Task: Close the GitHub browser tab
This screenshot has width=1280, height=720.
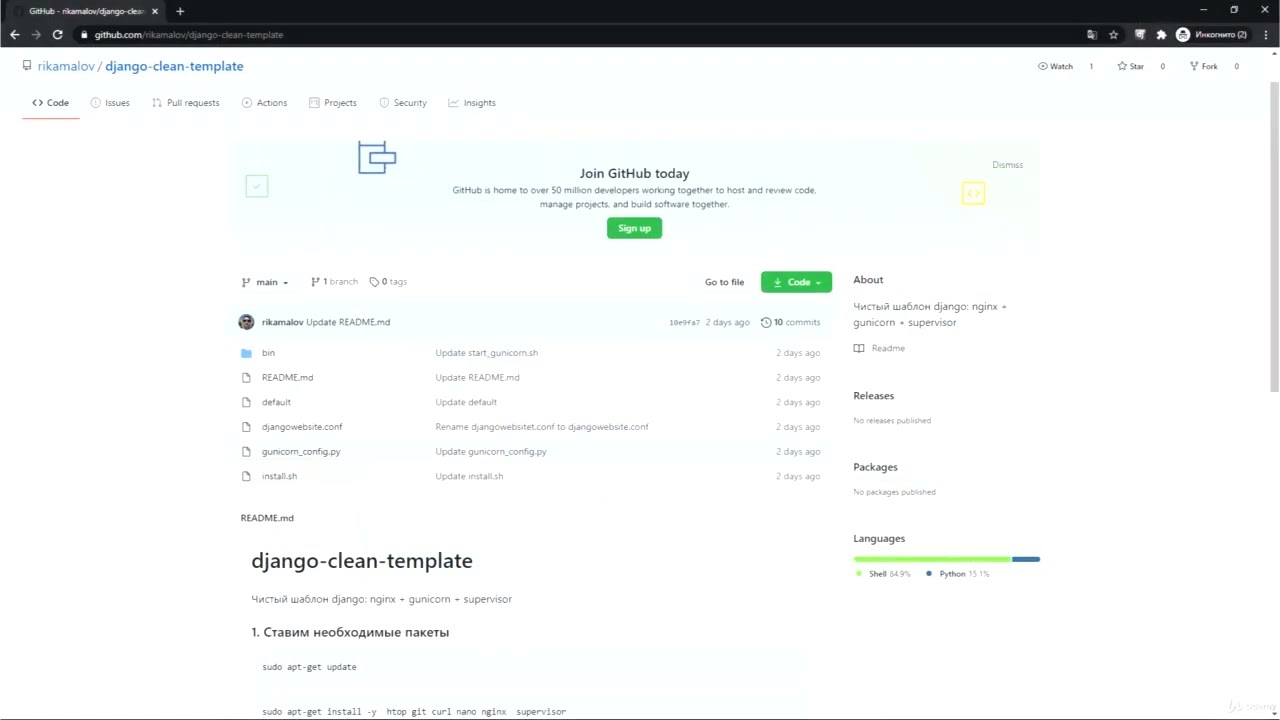Action: point(155,11)
